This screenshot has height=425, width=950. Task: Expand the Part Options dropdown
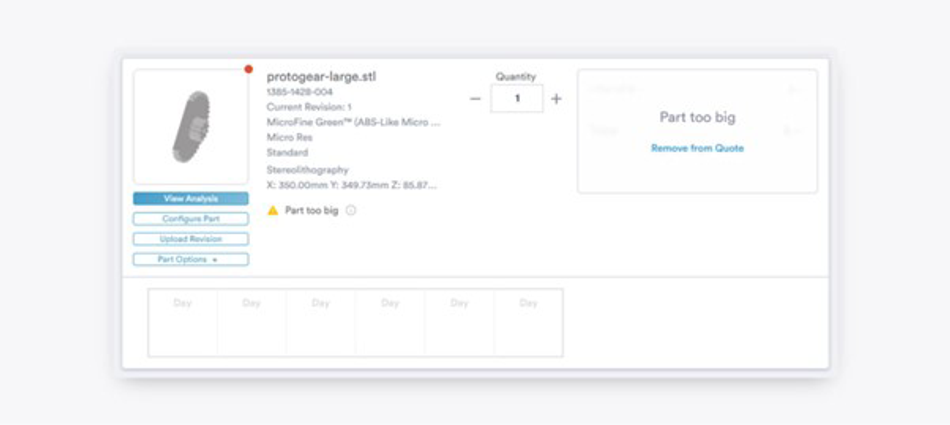[191, 259]
